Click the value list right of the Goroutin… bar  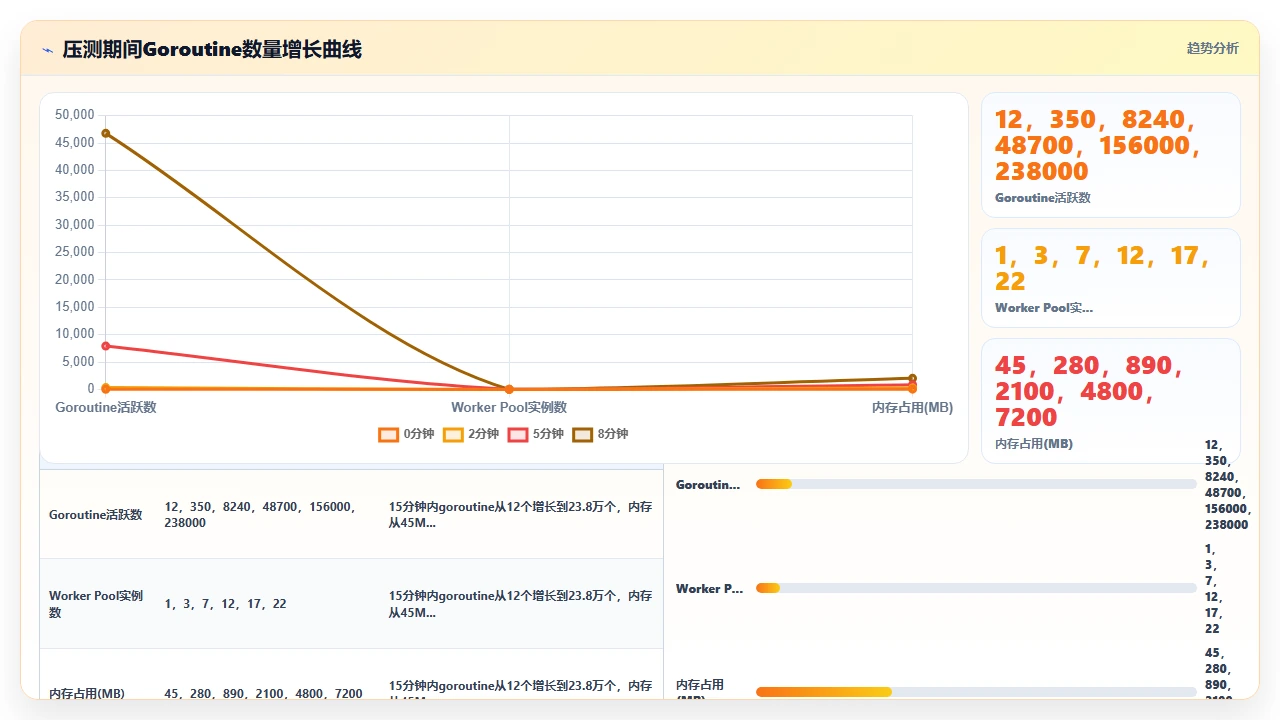(1226, 485)
